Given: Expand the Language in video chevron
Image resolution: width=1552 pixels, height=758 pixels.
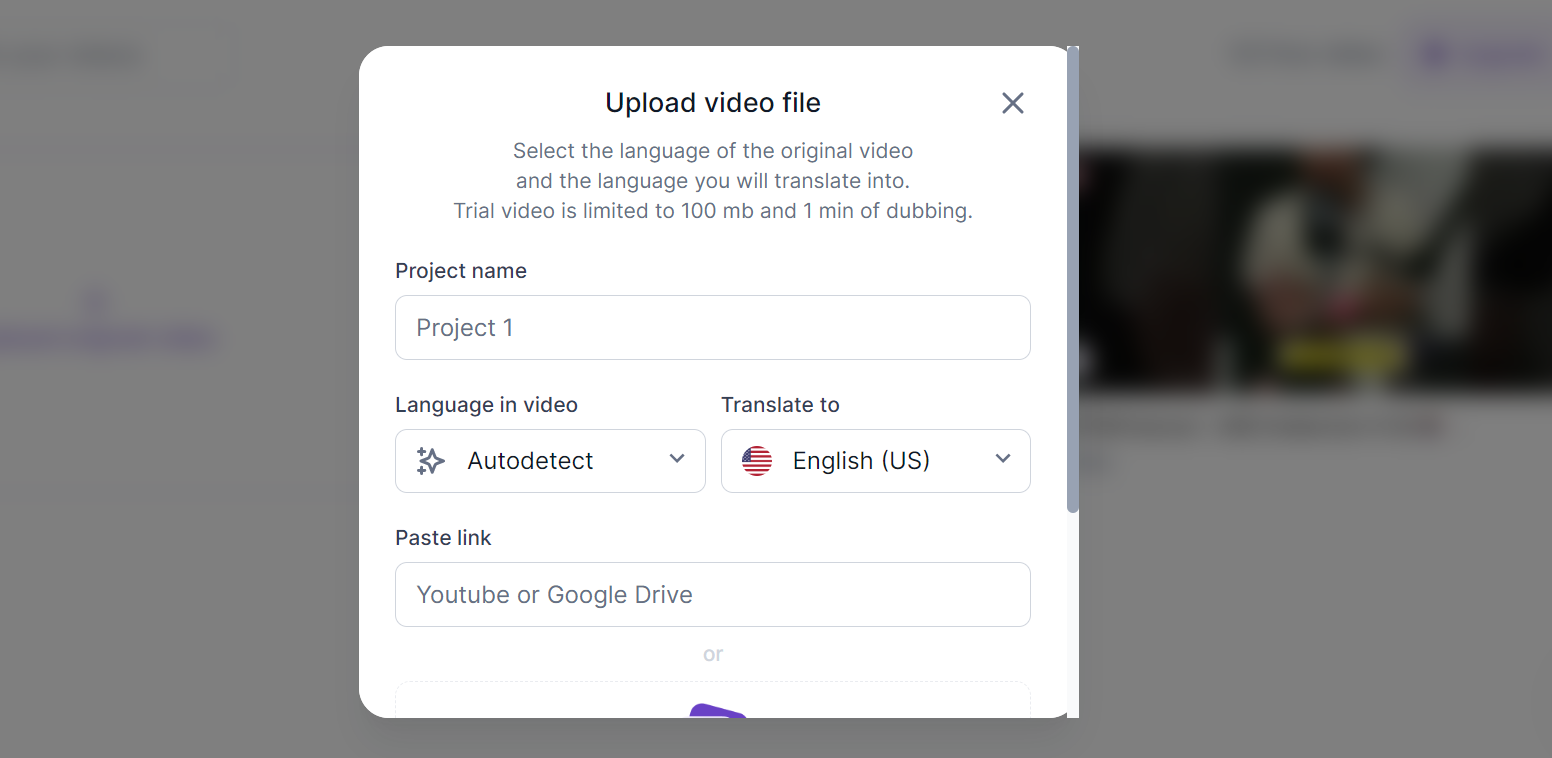Looking at the screenshot, I should tap(677, 459).
